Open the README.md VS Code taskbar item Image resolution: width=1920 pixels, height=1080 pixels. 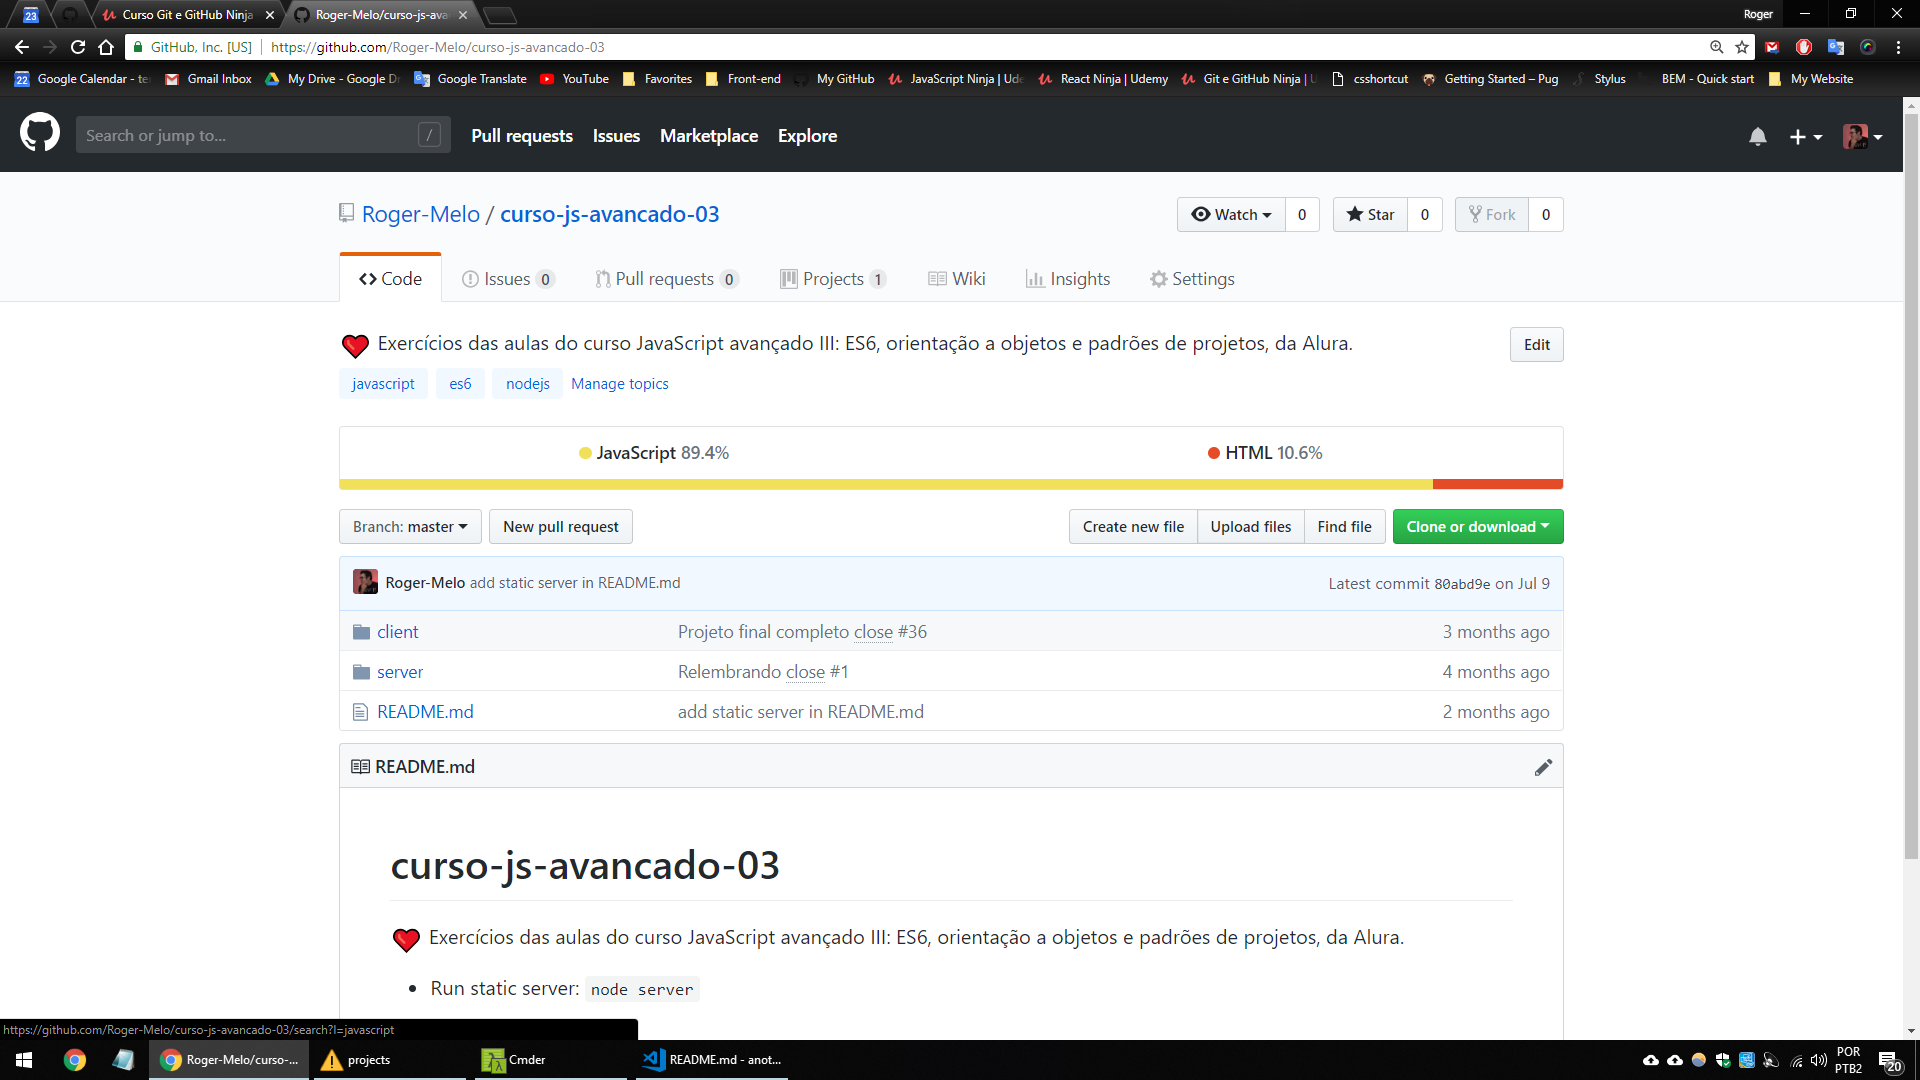tap(711, 1060)
